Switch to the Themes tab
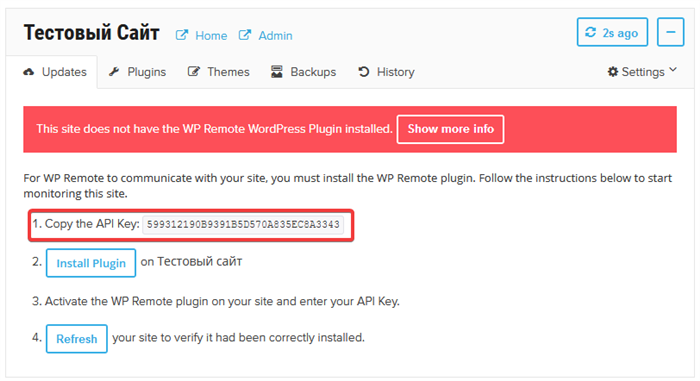Viewport: 700px width, 381px height. click(x=218, y=72)
